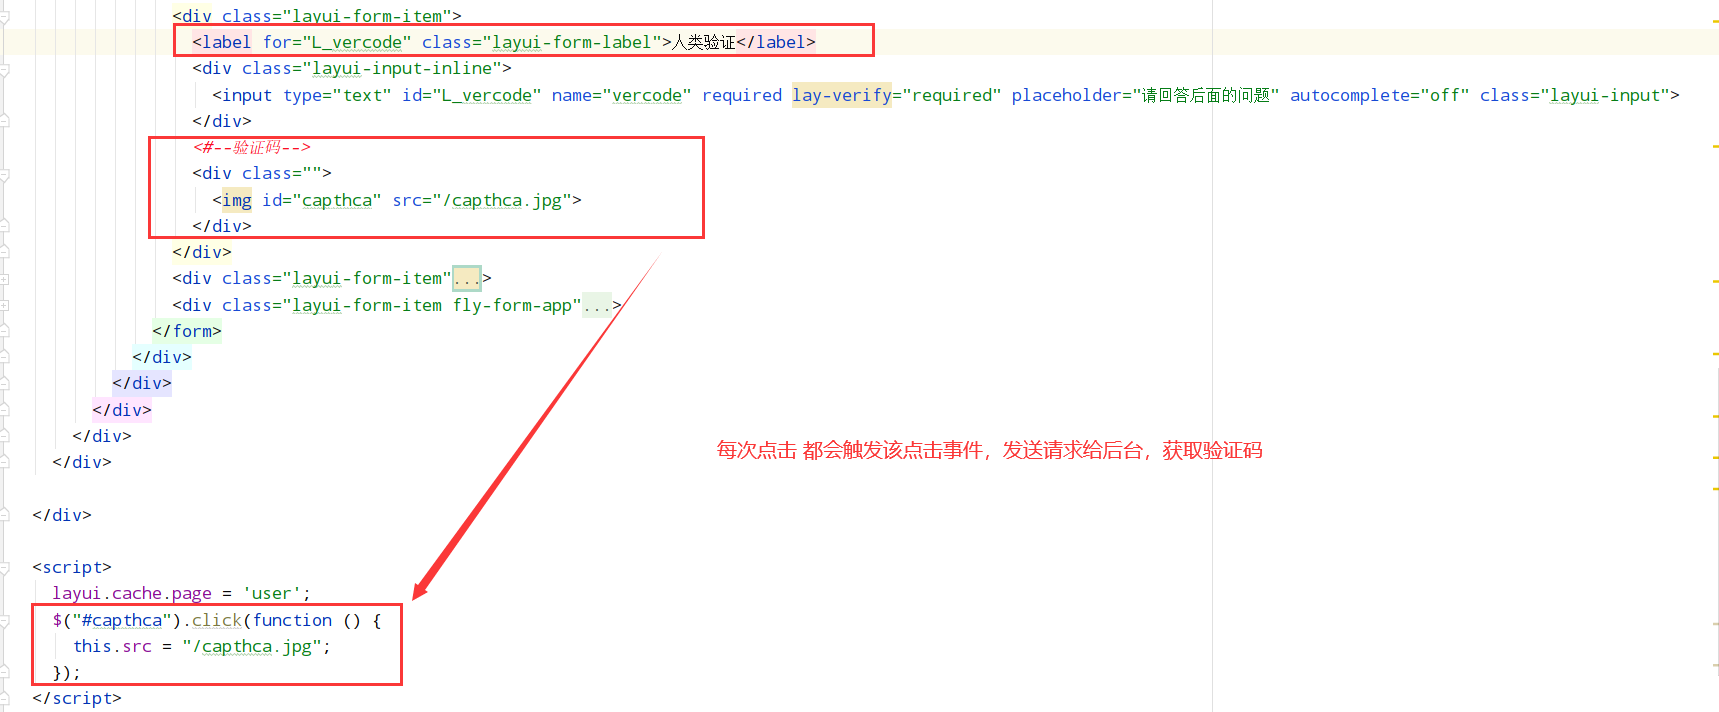
Task: Expand the collapsed fly-form-app div in gutter
Action: tap(4, 305)
